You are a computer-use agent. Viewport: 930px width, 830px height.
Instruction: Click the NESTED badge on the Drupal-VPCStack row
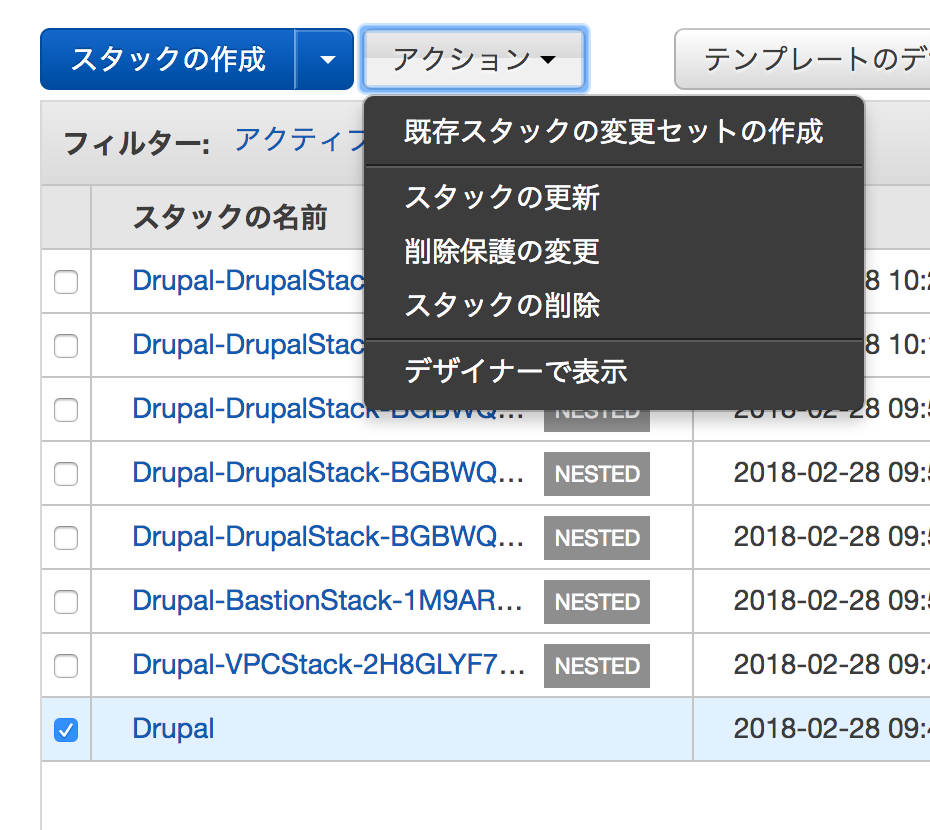[596, 665]
